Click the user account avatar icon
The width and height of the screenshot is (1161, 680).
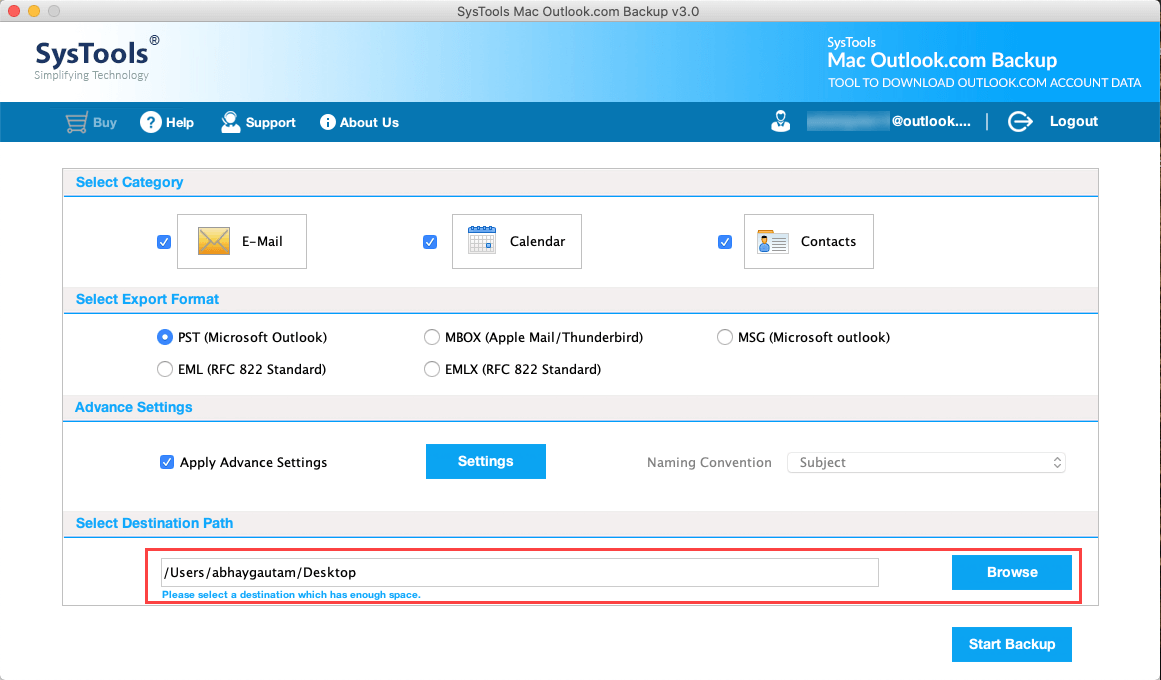[x=780, y=121]
